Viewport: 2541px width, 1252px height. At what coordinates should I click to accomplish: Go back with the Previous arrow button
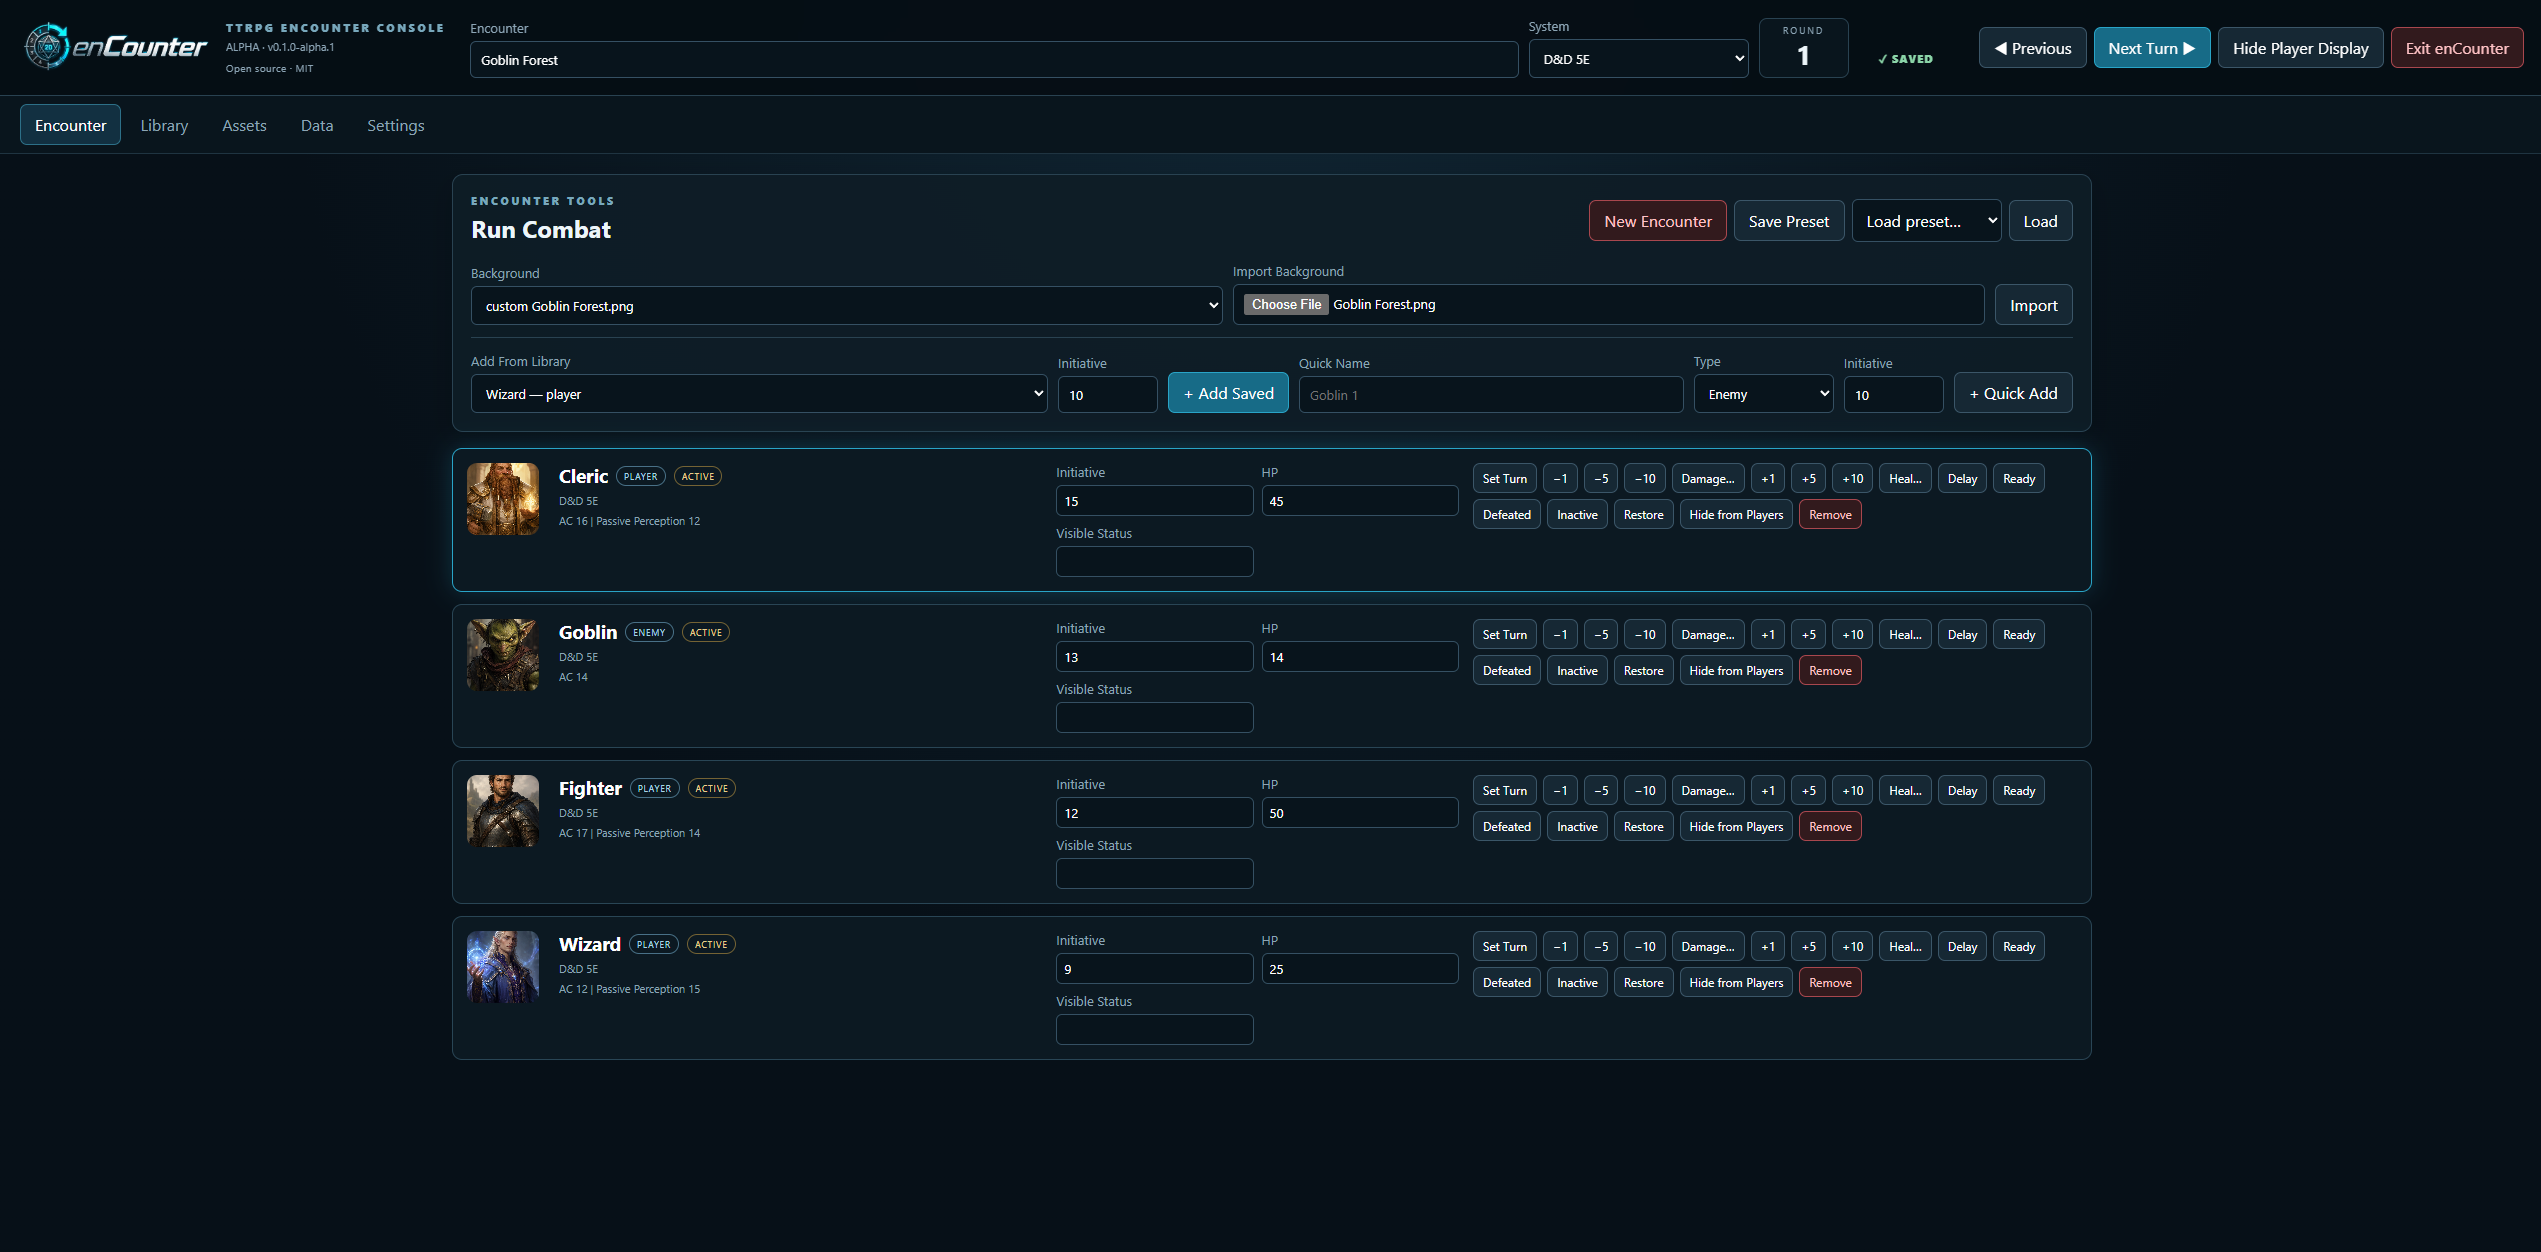click(2032, 48)
